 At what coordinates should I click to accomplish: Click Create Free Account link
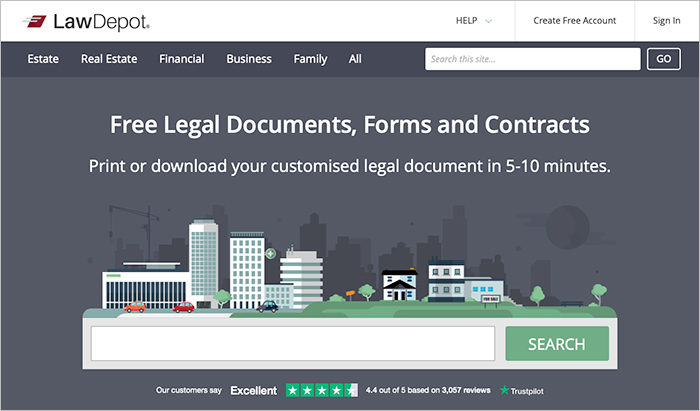[x=574, y=21]
